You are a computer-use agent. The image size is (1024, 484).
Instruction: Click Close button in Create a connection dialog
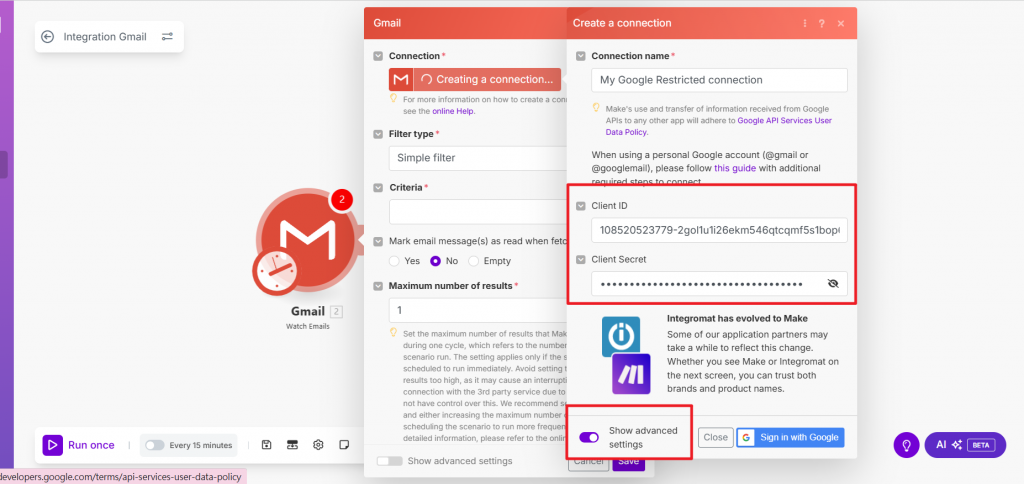(x=716, y=437)
